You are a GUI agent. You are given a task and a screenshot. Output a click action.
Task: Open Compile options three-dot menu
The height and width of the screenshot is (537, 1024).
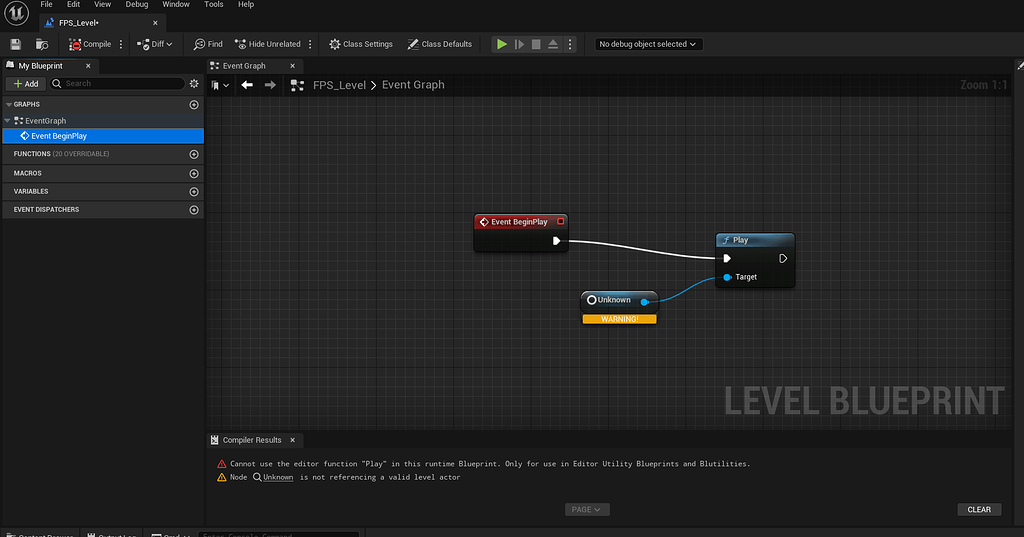click(121, 44)
